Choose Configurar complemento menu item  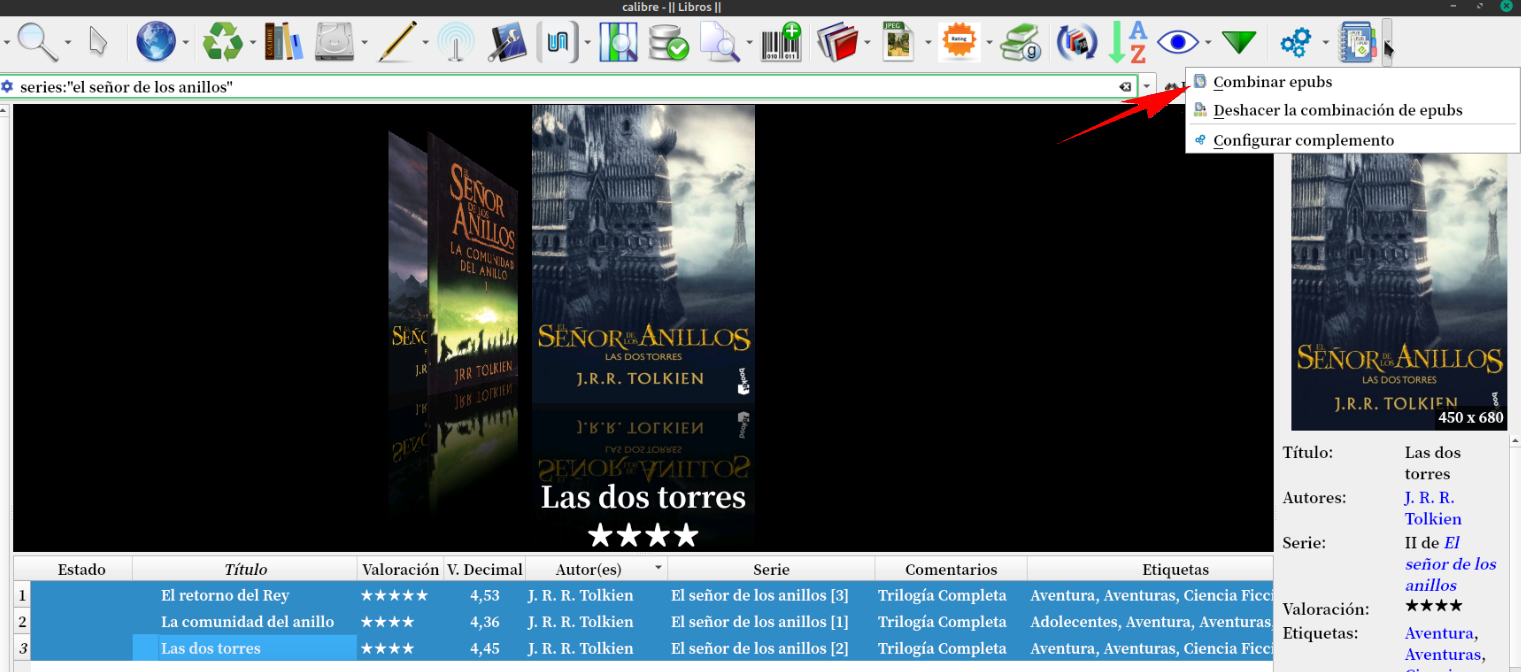(x=1352, y=140)
